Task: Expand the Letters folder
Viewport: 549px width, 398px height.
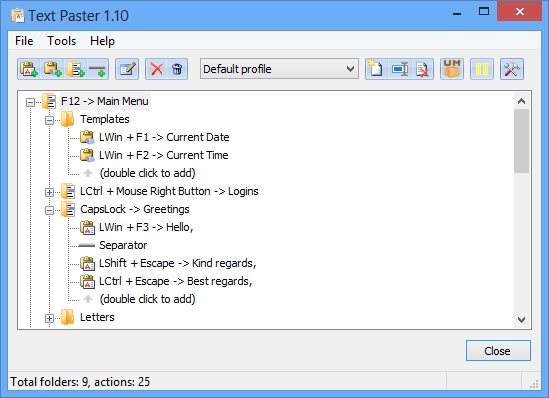Action: [x=49, y=318]
